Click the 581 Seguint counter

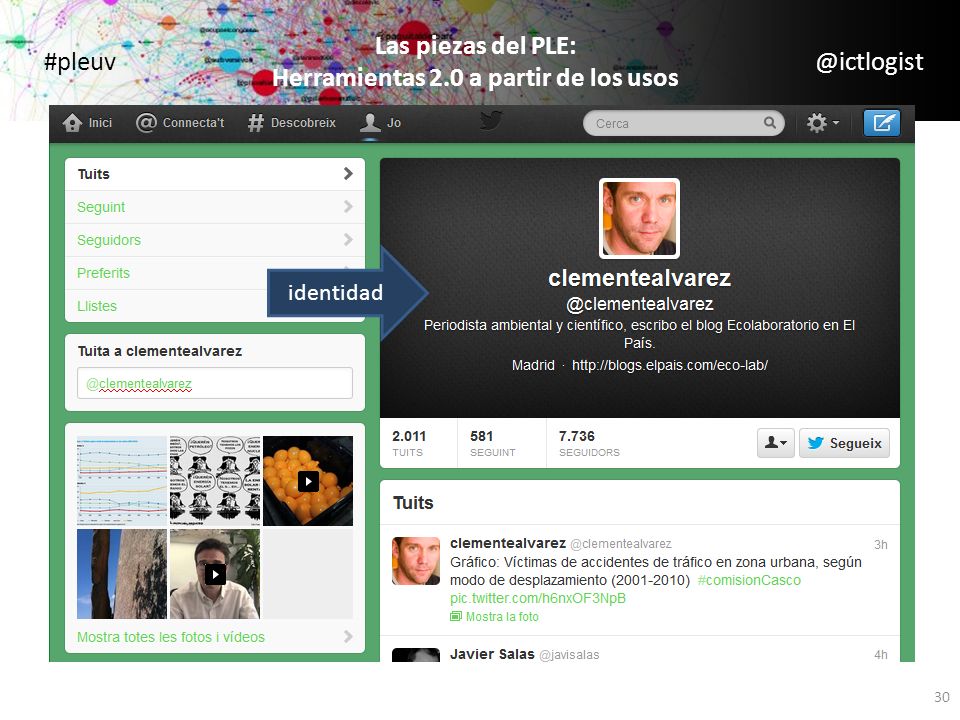click(x=493, y=443)
